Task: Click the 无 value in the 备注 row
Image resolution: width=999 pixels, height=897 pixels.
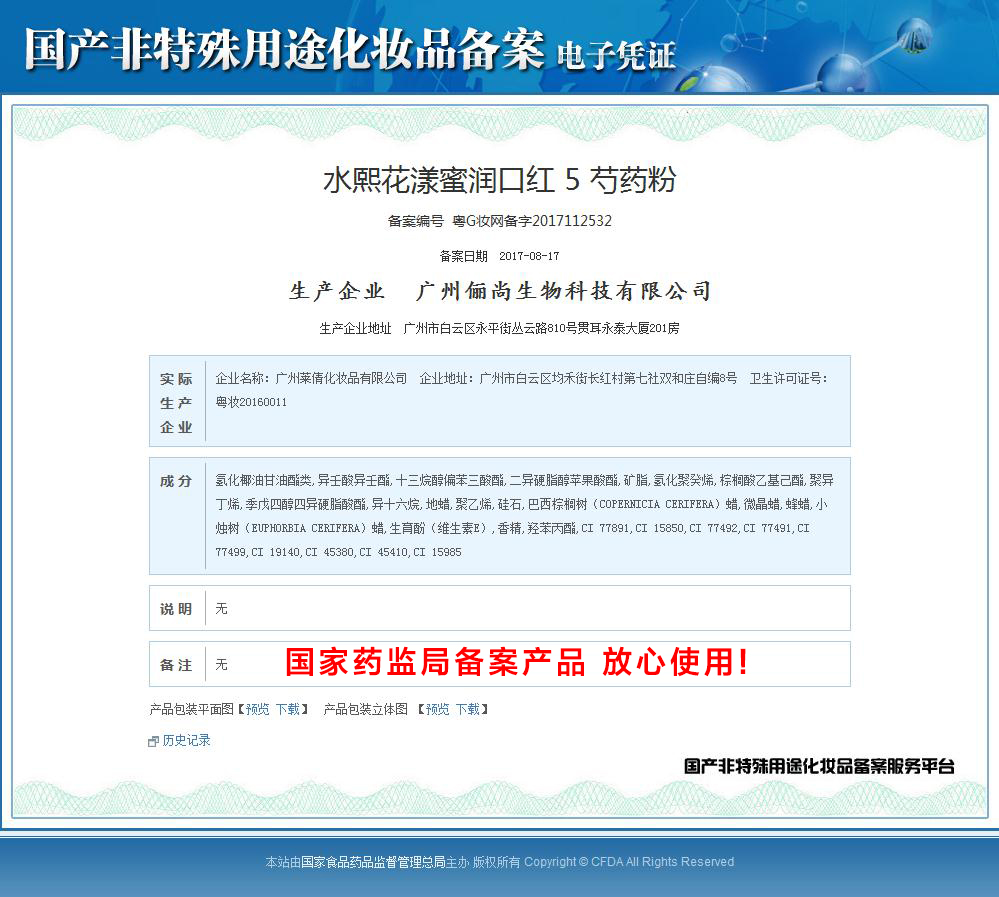Action: [221, 664]
